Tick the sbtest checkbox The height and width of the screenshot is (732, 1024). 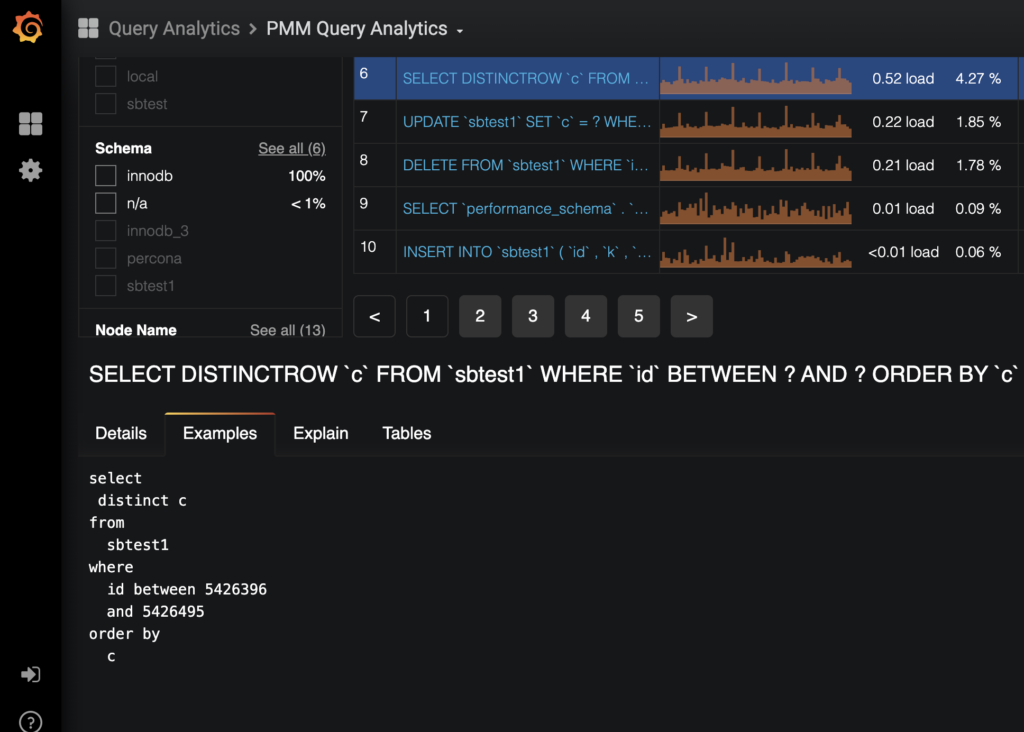(x=105, y=104)
